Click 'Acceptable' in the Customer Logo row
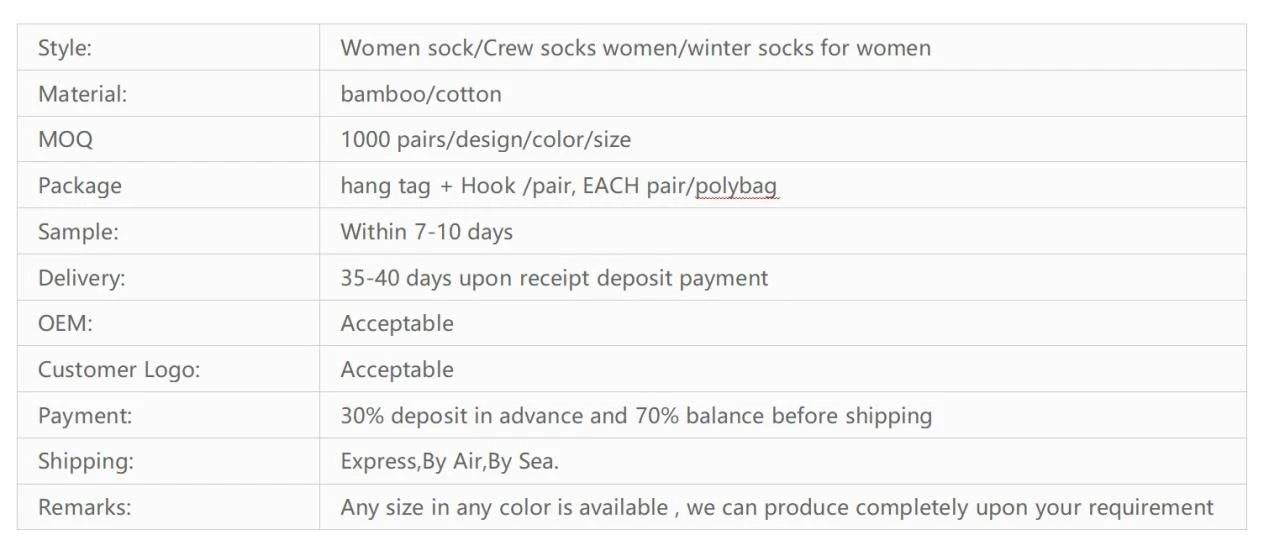Screen dimensions: 1269x540 [x=397, y=370]
